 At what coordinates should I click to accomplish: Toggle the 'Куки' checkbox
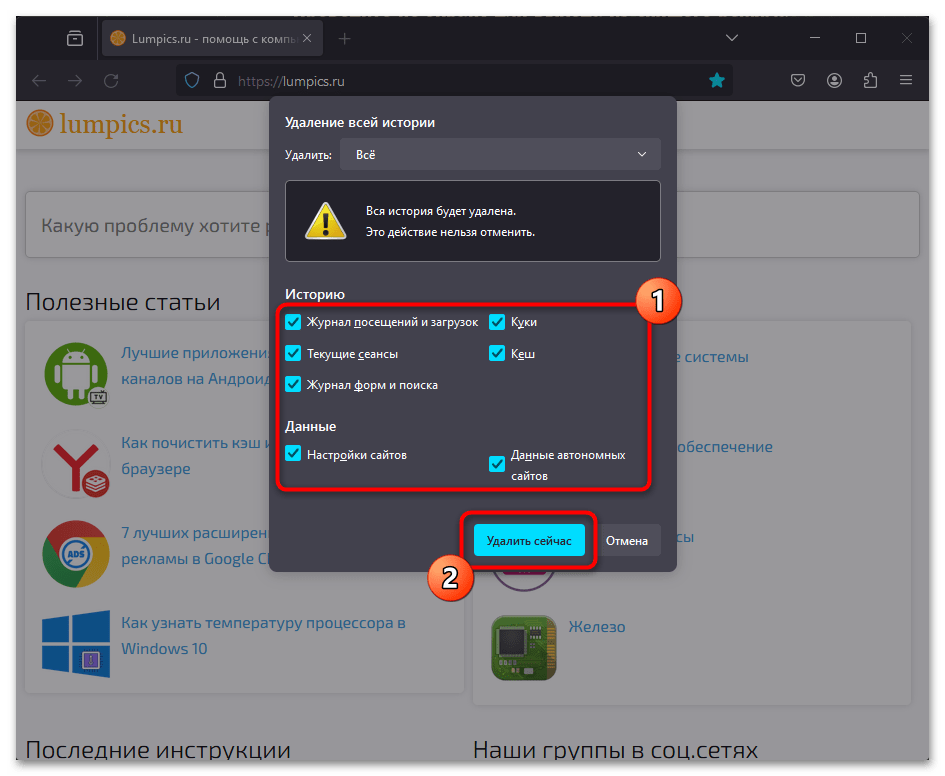(x=497, y=322)
